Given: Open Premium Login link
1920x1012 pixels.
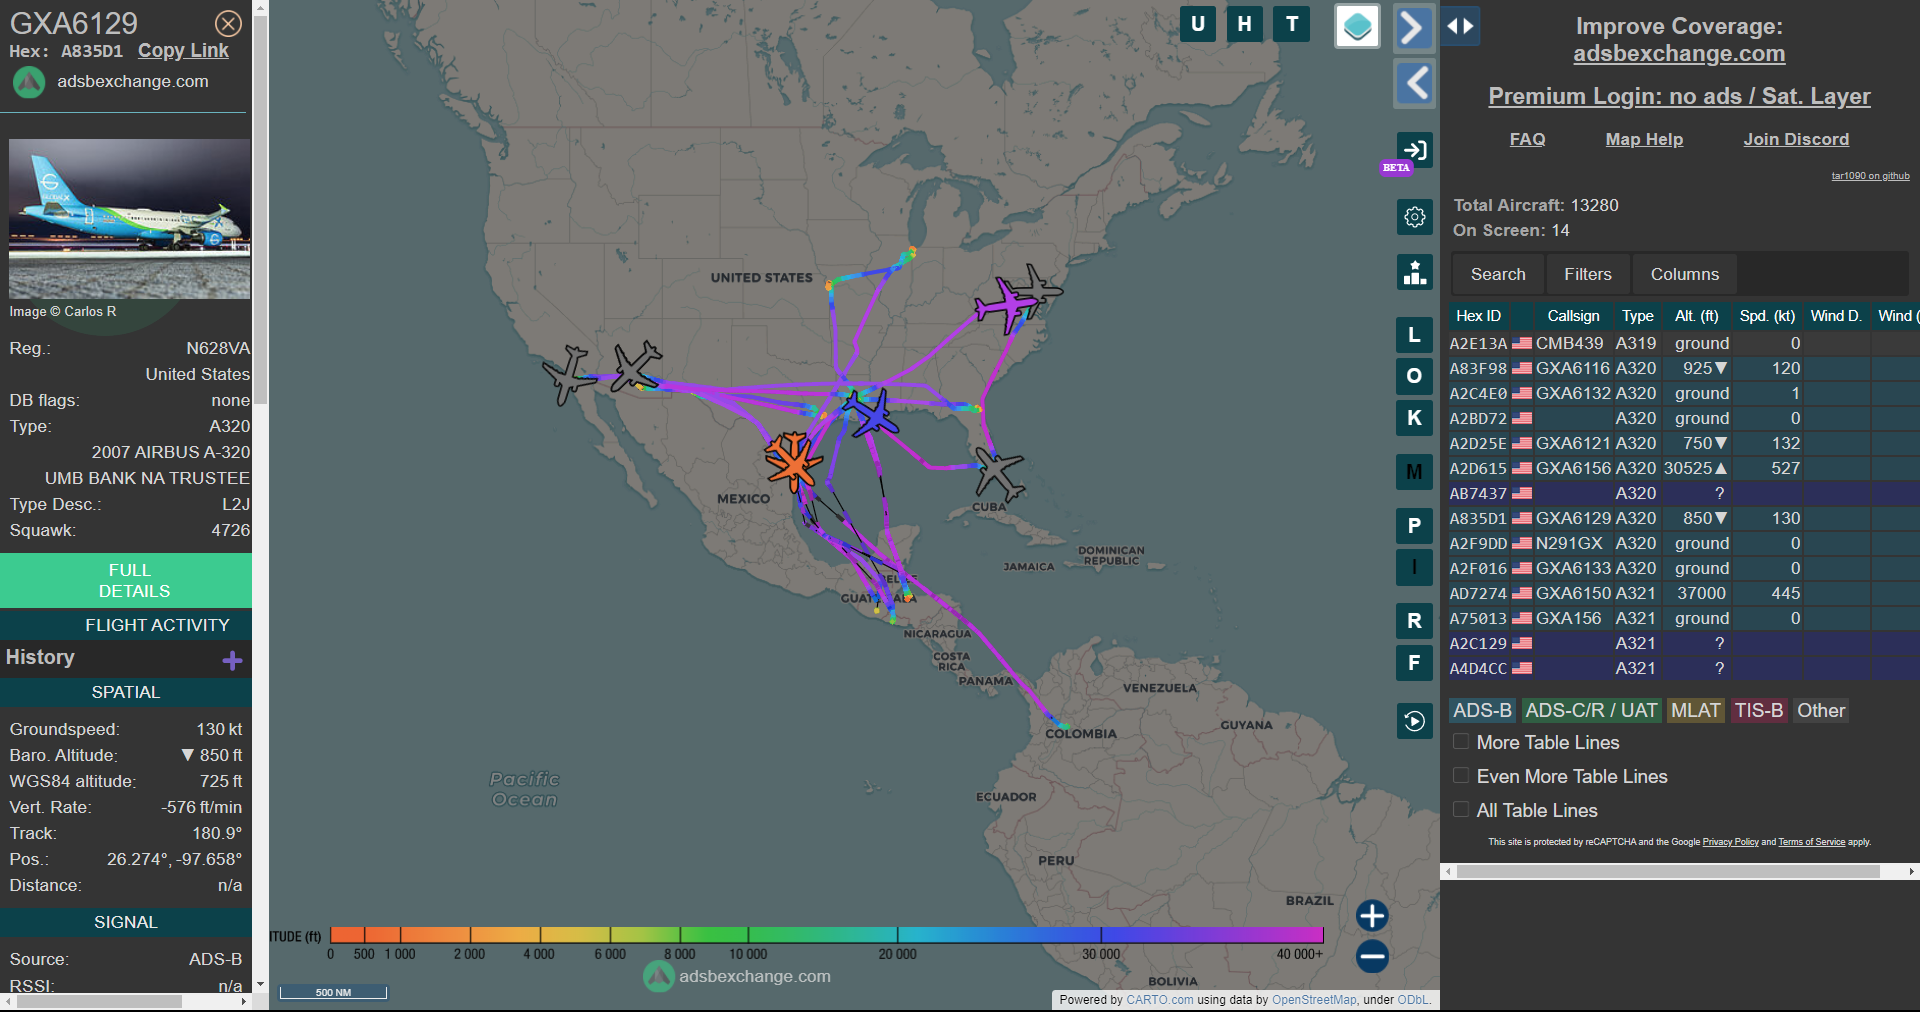Looking at the screenshot, I should (x=1679, y=96).
